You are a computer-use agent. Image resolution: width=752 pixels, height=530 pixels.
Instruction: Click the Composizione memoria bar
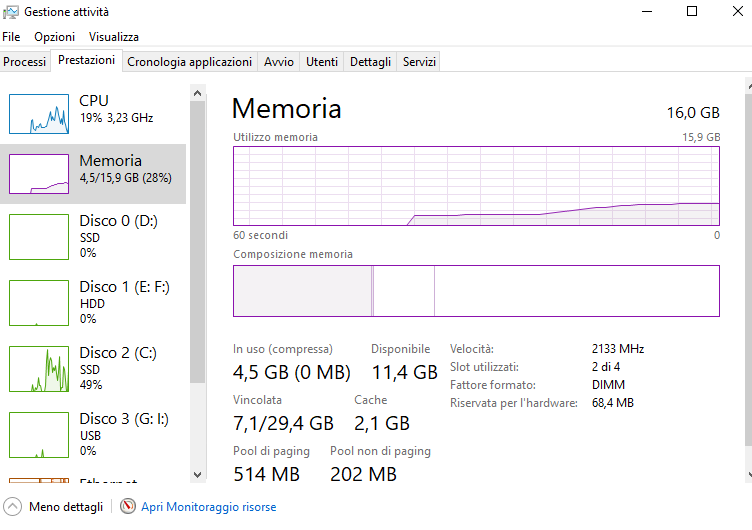(x=476, y=291)
